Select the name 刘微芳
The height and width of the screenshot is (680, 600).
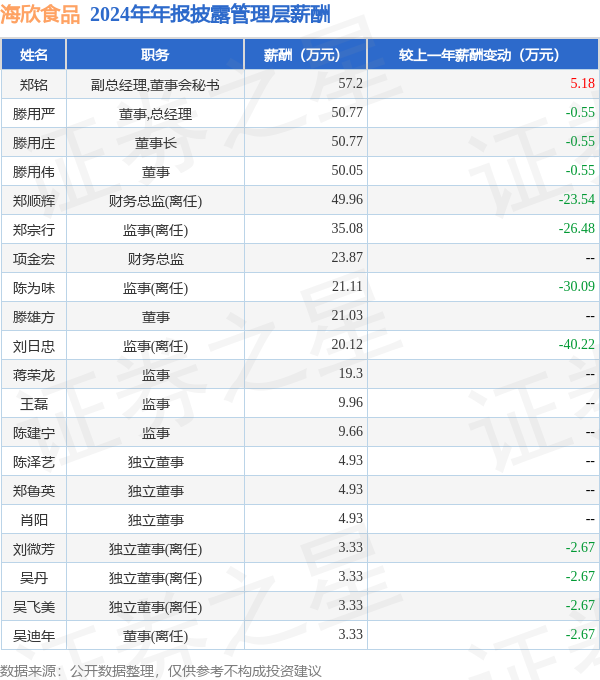[x=34, y=550]
